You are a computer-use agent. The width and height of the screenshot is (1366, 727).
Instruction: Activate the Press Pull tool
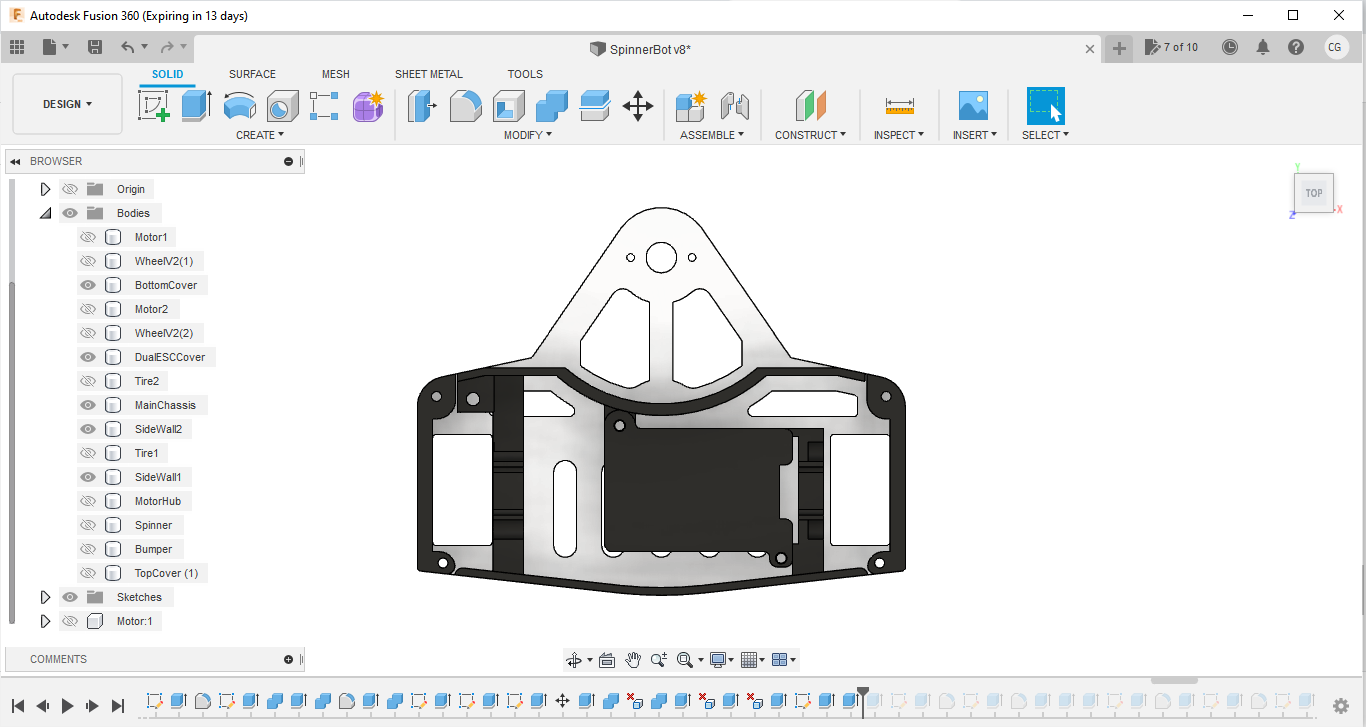(x=421, y=106)
